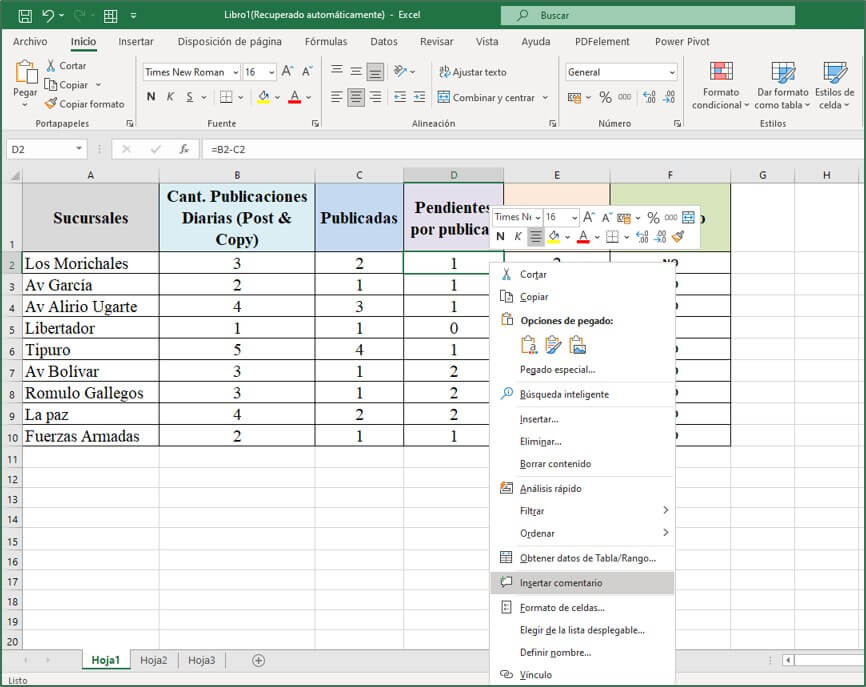The image size is (866, 687).
Task: Apply percent style to selection
Action: [x=604, y=97]
